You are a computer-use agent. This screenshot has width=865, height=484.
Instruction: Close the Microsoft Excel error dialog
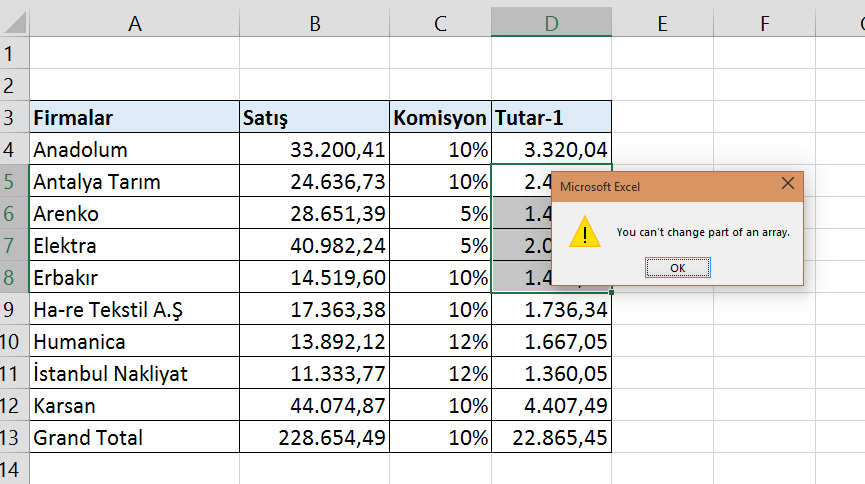788,185
